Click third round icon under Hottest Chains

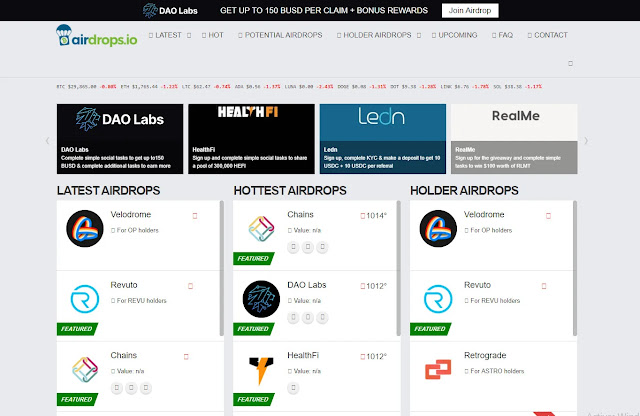(322, 247)
